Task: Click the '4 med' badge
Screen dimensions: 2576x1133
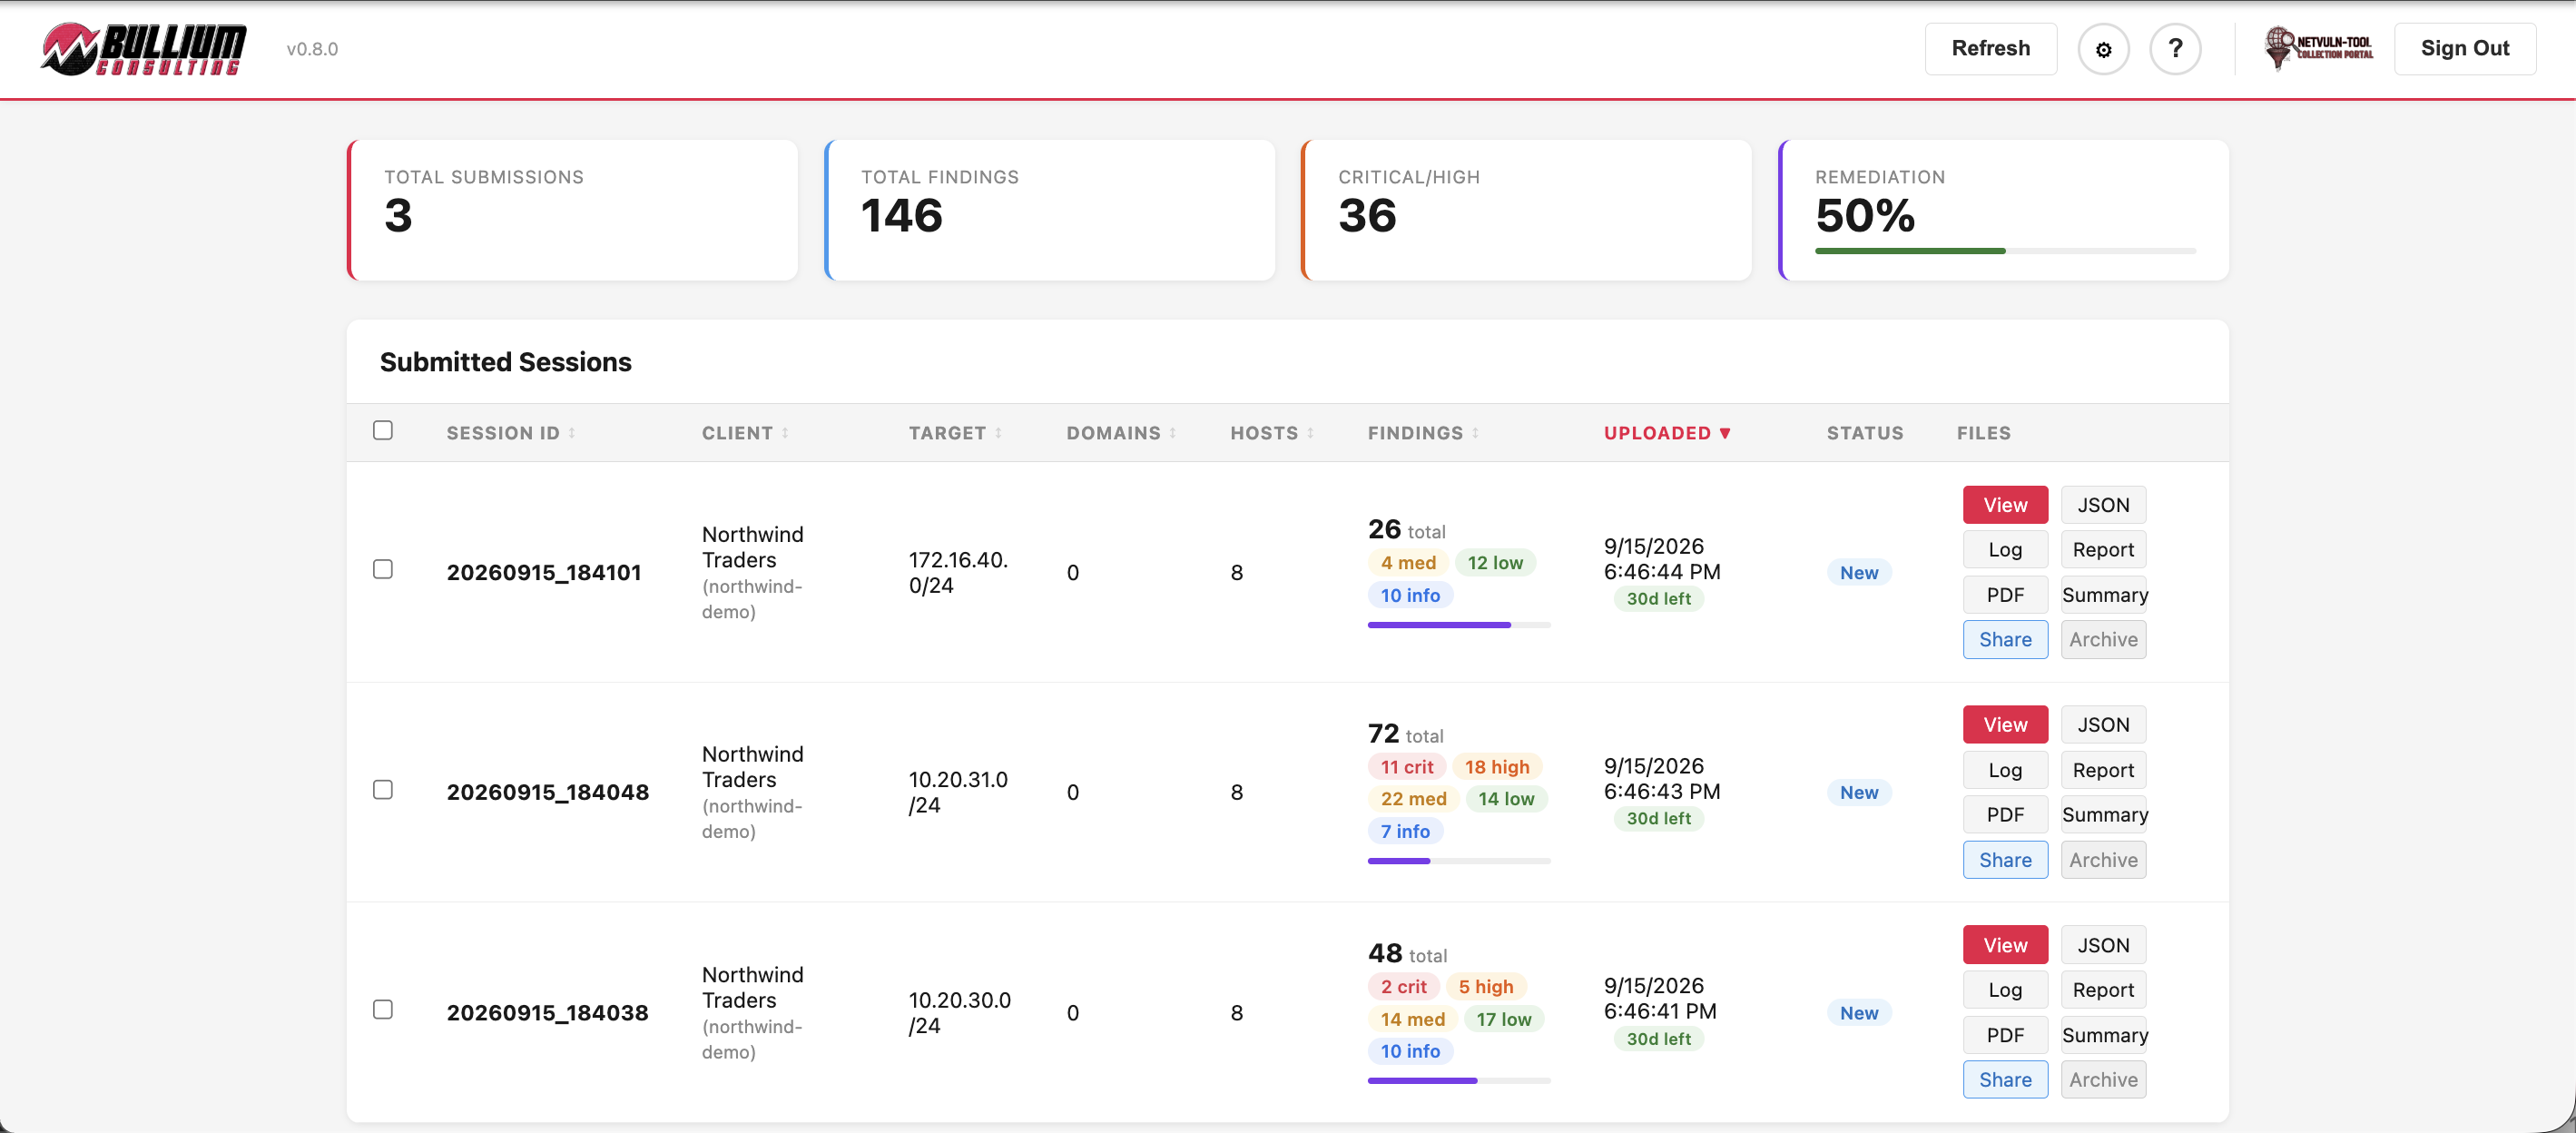Action: coord(1408,563)
